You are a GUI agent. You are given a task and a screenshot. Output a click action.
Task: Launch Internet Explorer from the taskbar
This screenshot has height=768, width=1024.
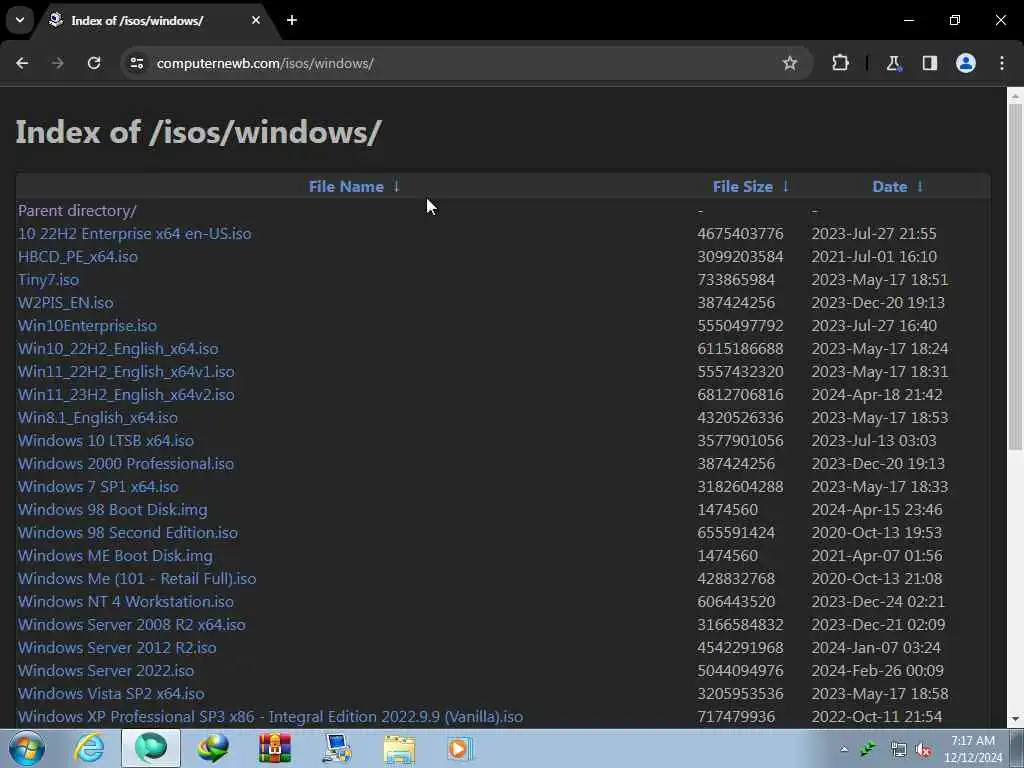(89, 748)
